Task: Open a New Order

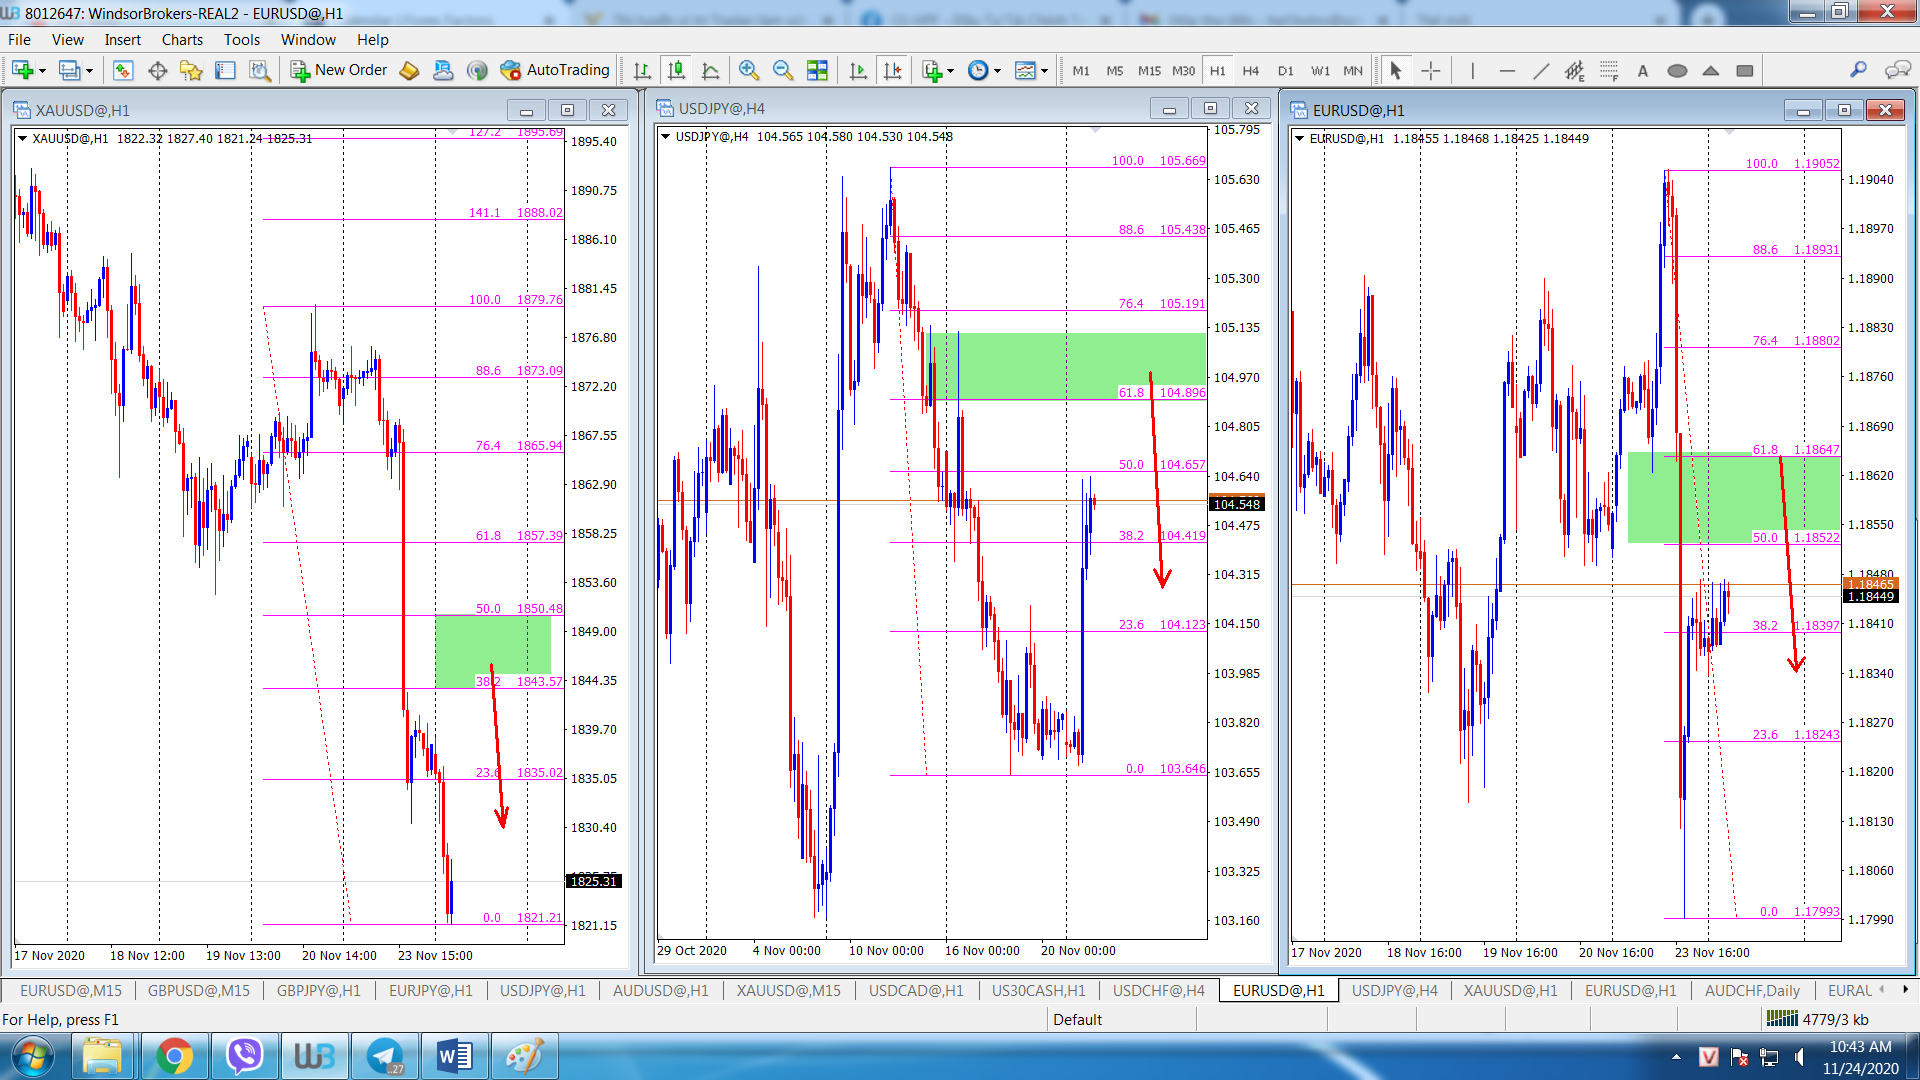Action: click(x=339, y=70)
